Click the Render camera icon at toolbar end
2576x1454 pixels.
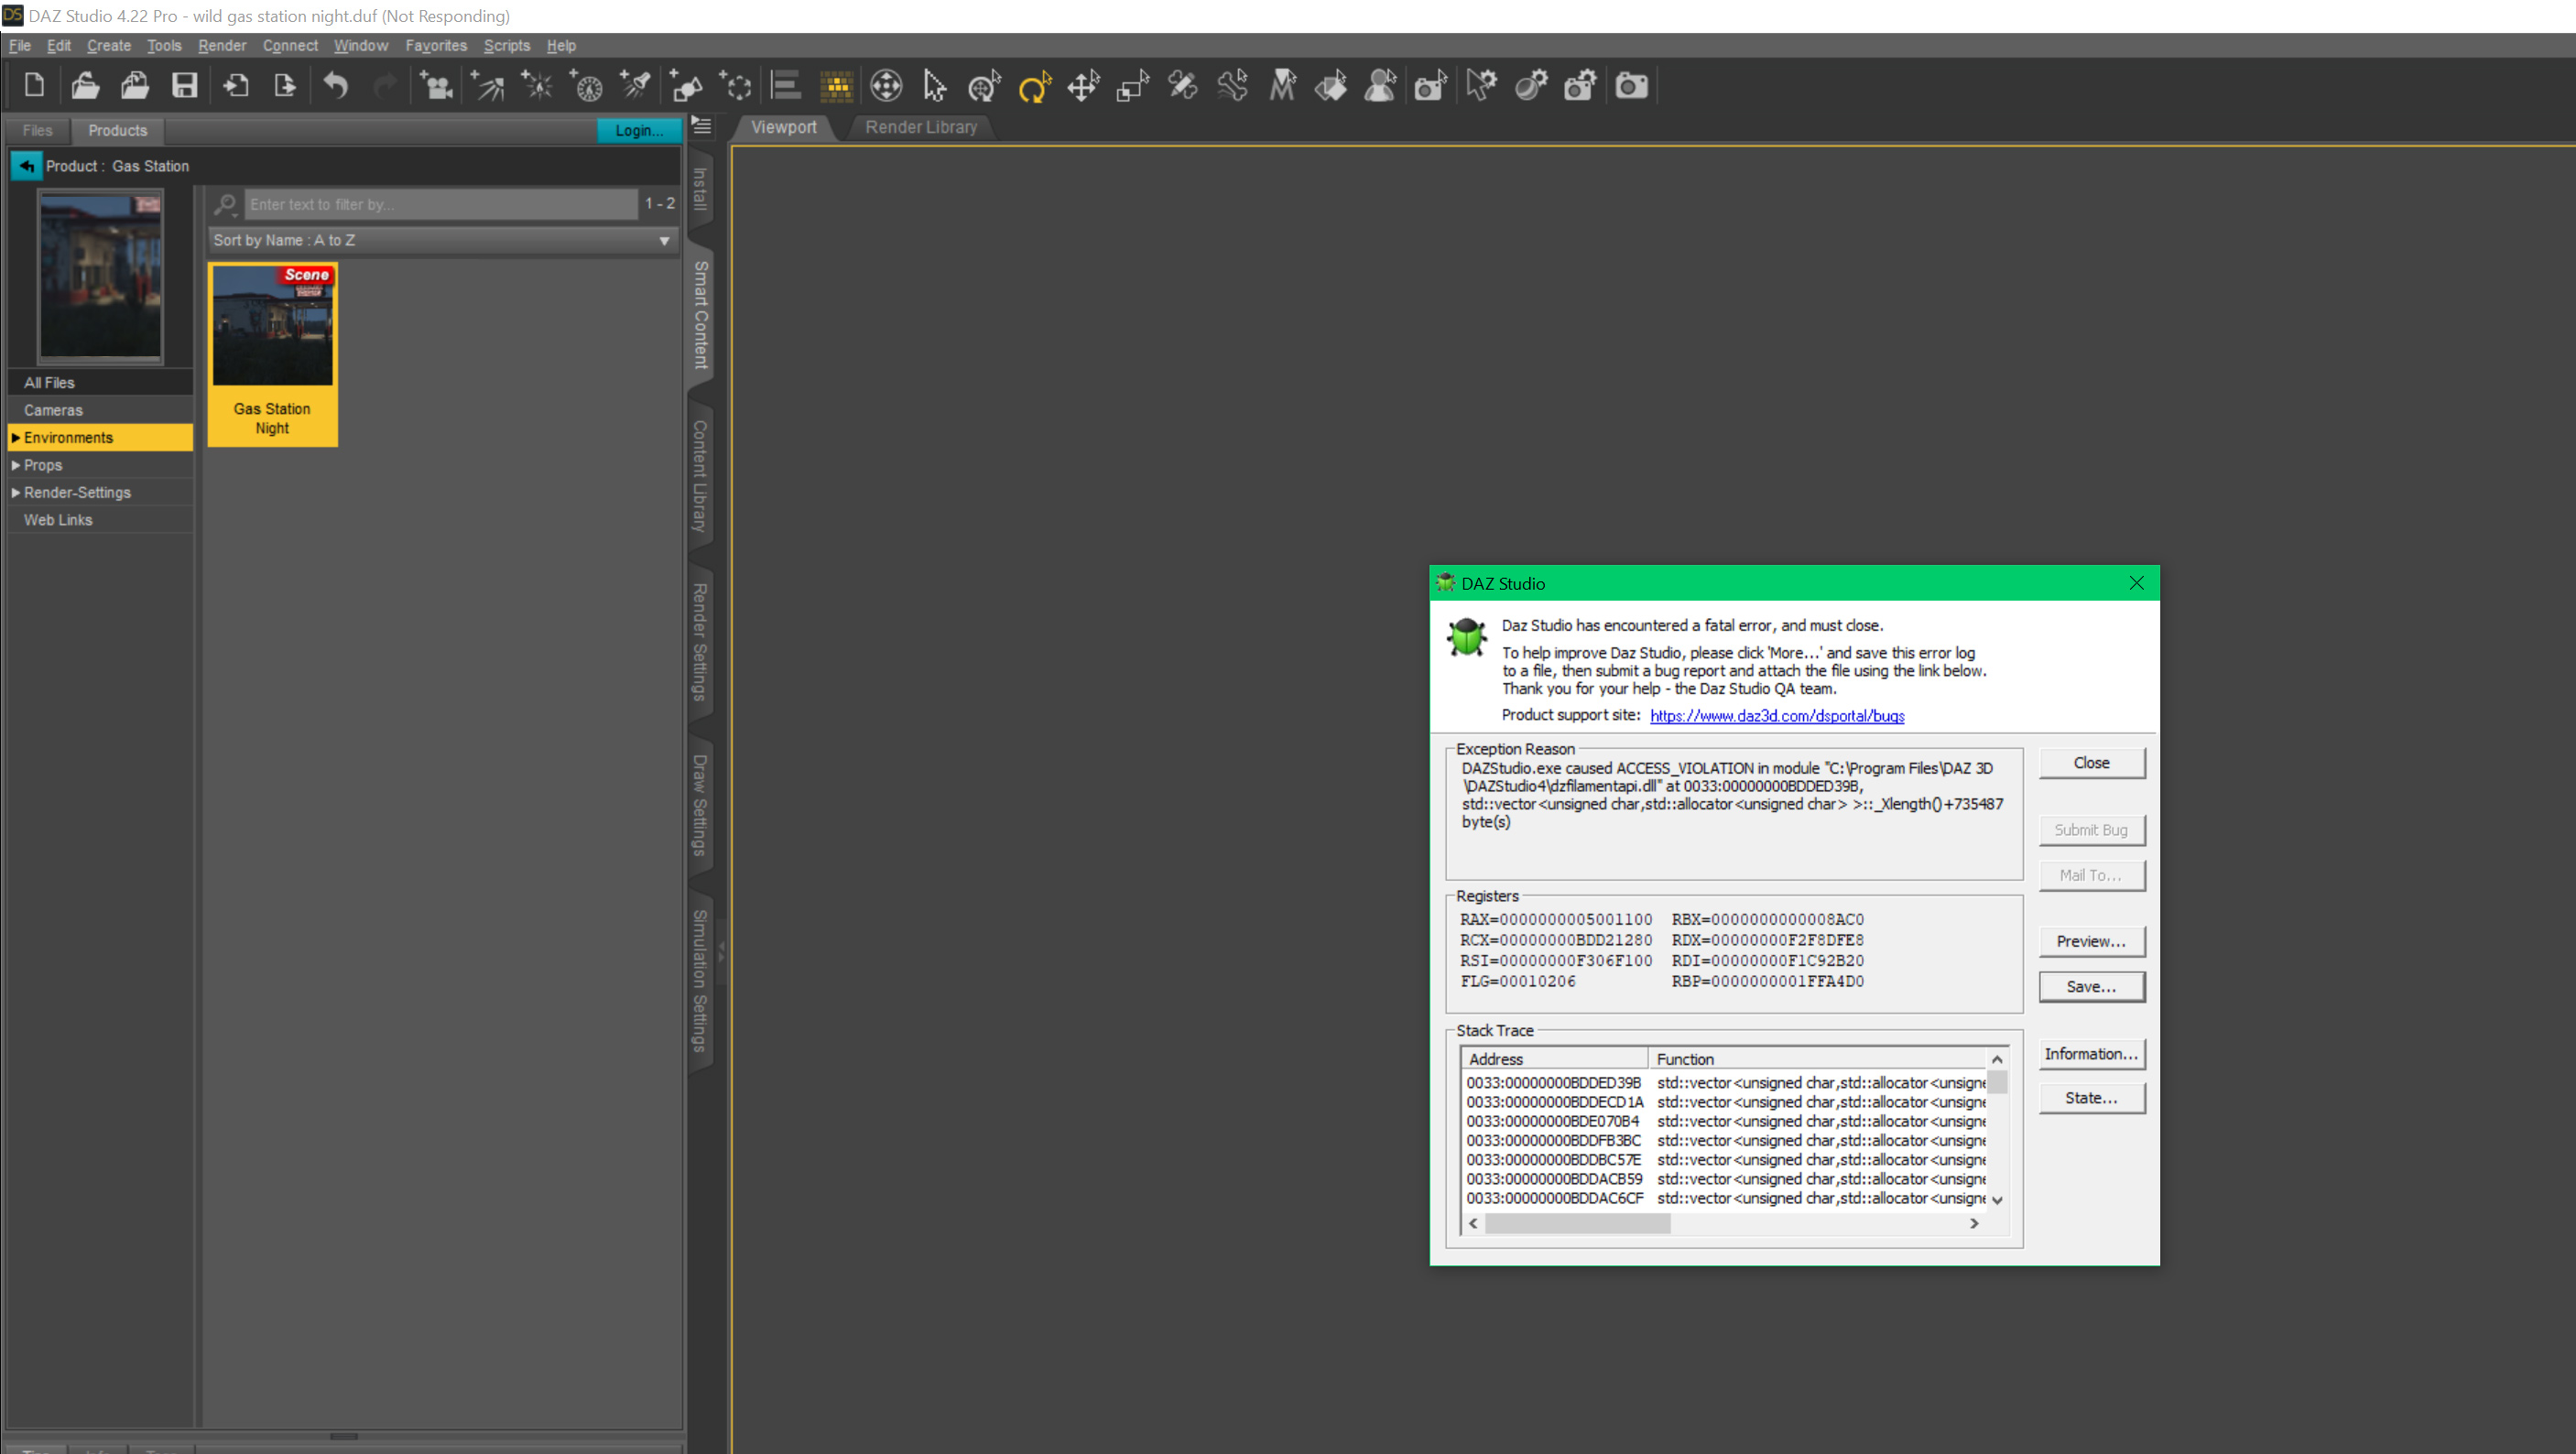1631,86
